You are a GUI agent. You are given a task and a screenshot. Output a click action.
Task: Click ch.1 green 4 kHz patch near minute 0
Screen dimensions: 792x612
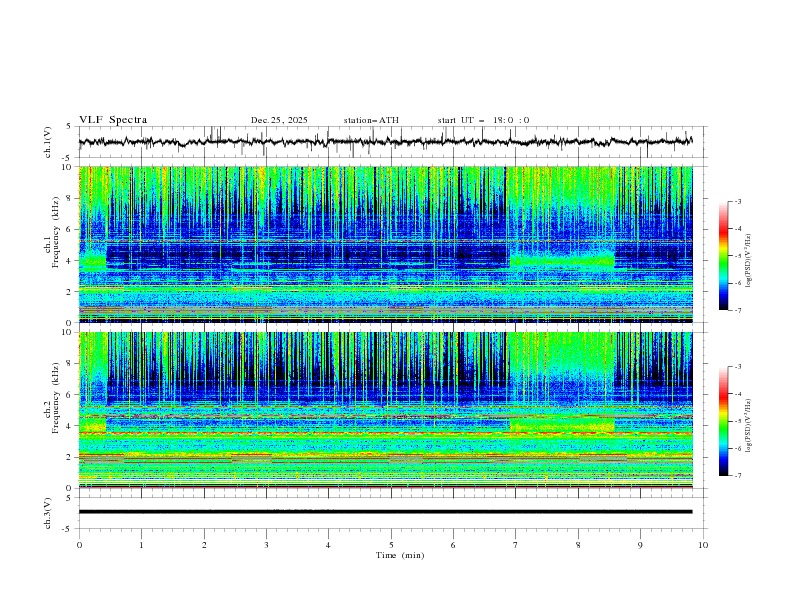click(92, 261)
